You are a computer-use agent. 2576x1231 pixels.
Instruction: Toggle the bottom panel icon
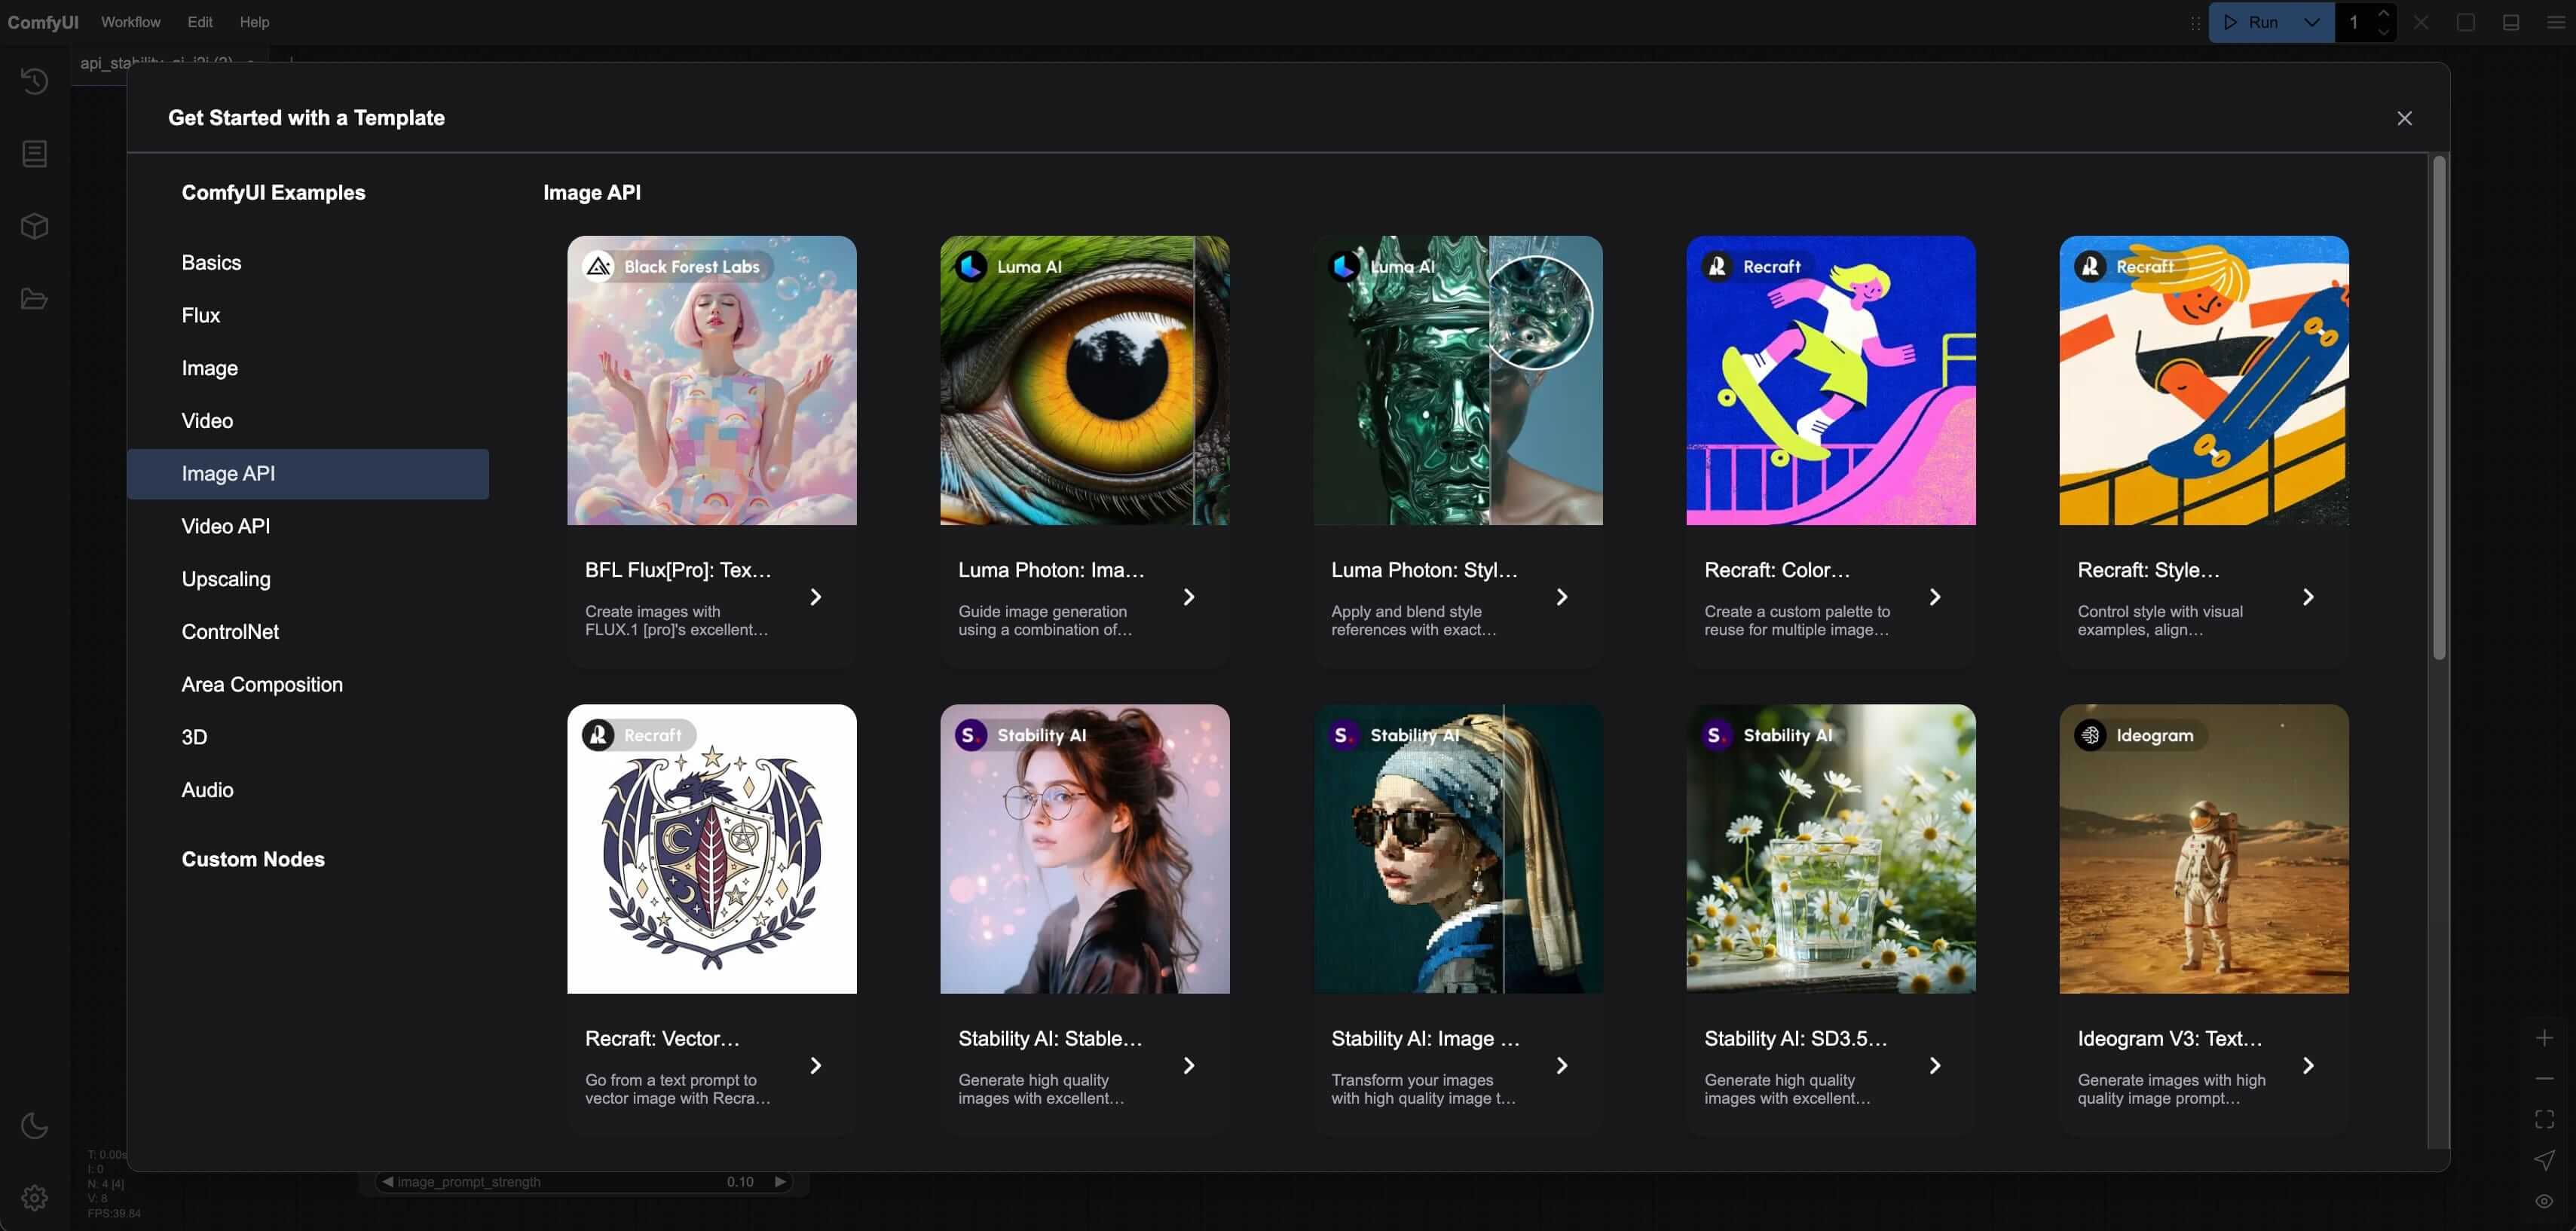[2510, 22]
